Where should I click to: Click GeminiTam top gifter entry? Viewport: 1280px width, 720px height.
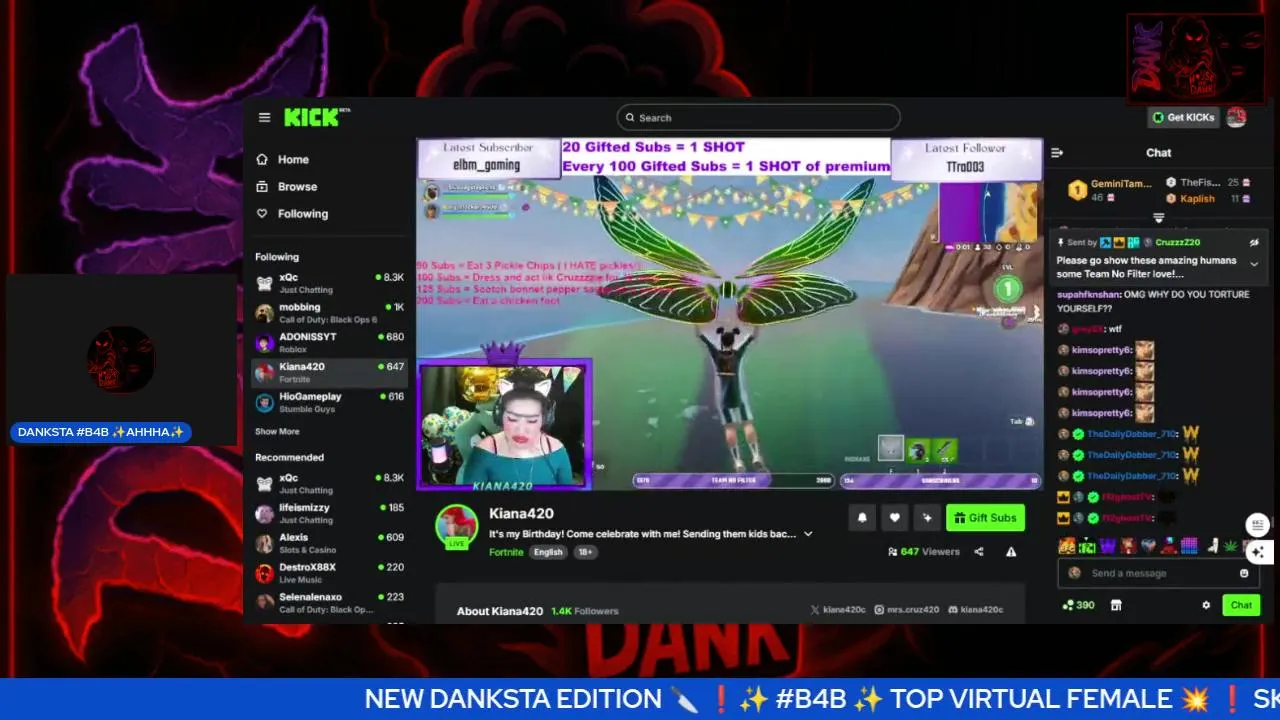pyautogui.click(x=1110, y=189)
